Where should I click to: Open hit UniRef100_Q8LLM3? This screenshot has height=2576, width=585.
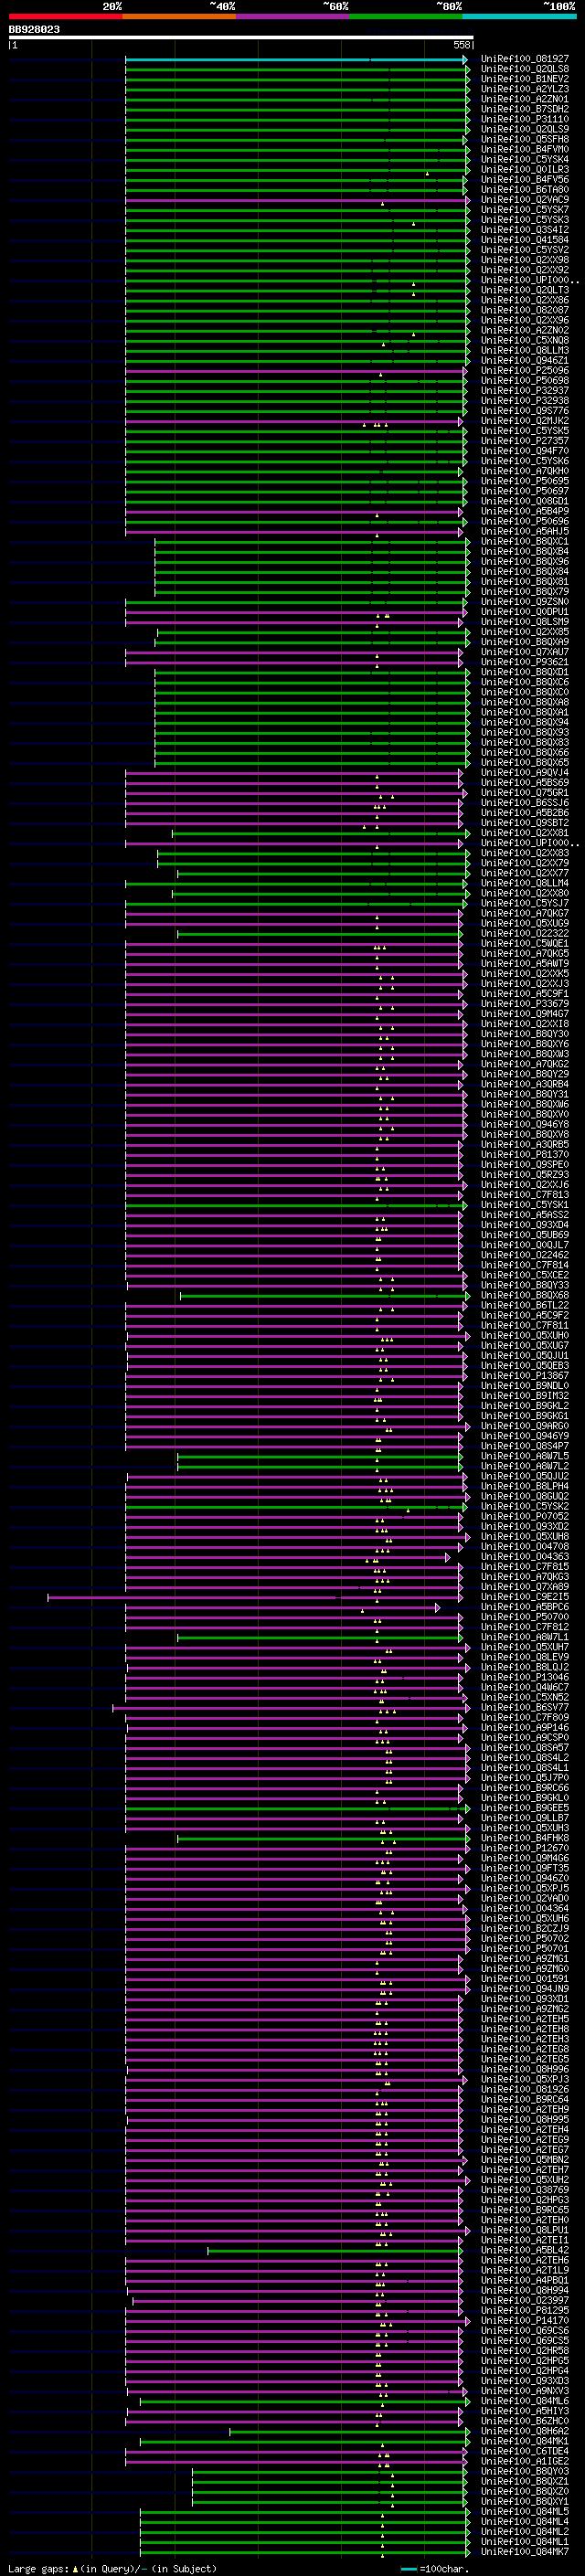(525, 350)
